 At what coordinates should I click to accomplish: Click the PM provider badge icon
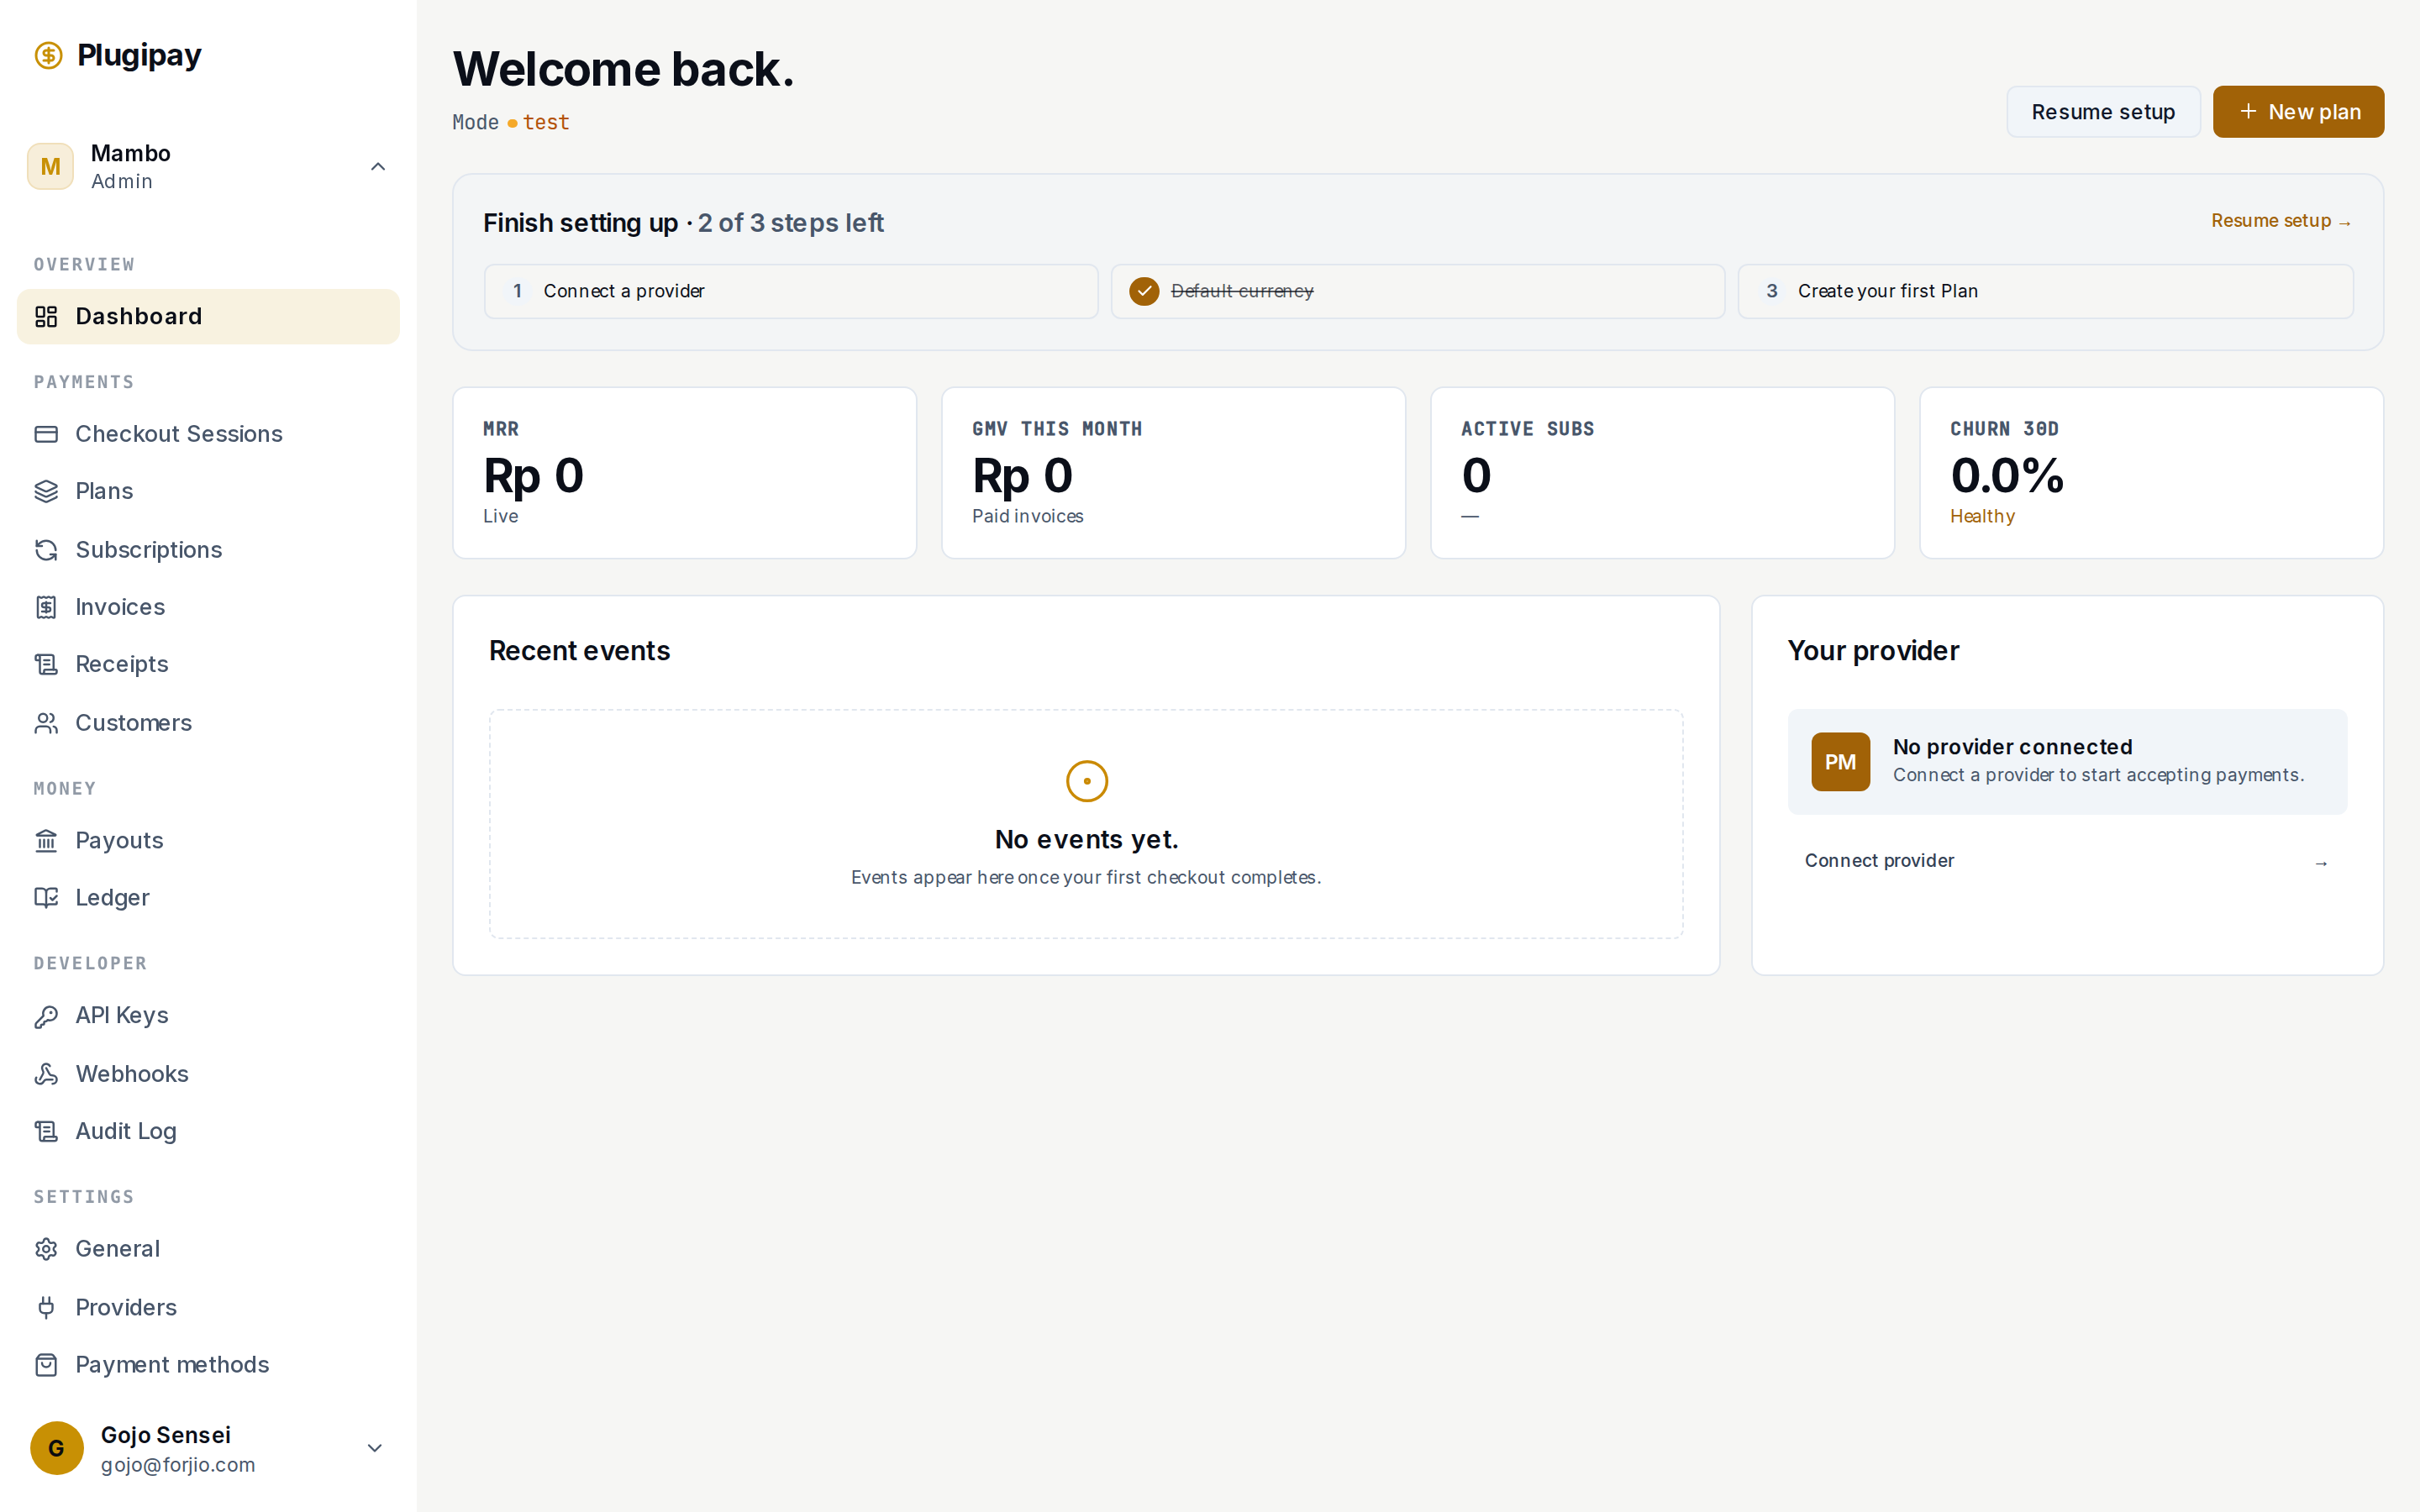pyautogui.click(x=1840, y=762)
